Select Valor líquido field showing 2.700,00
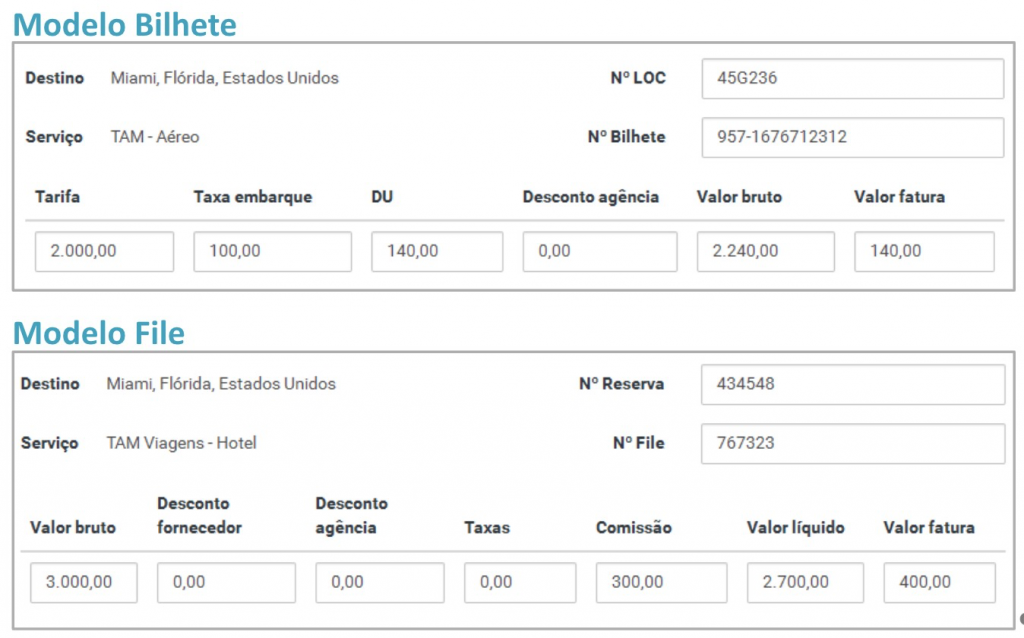The image size is (1024, 638). [x=805, y=582]
